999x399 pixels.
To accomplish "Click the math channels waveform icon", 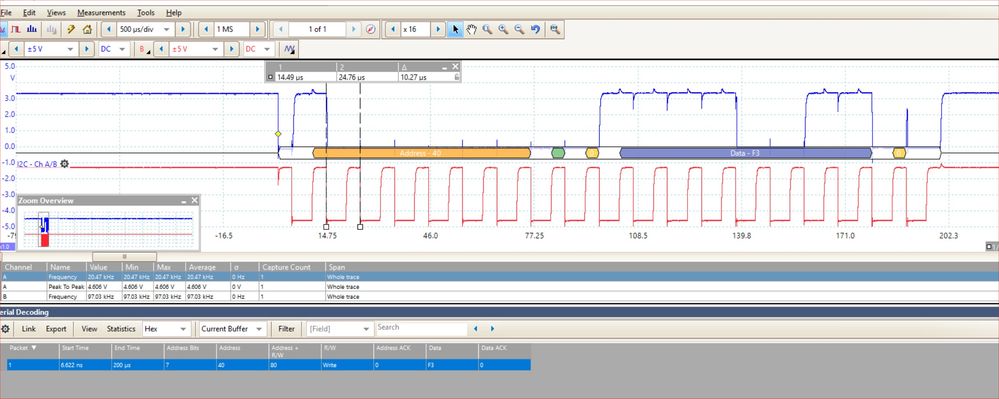I will (x=289, y=49).
